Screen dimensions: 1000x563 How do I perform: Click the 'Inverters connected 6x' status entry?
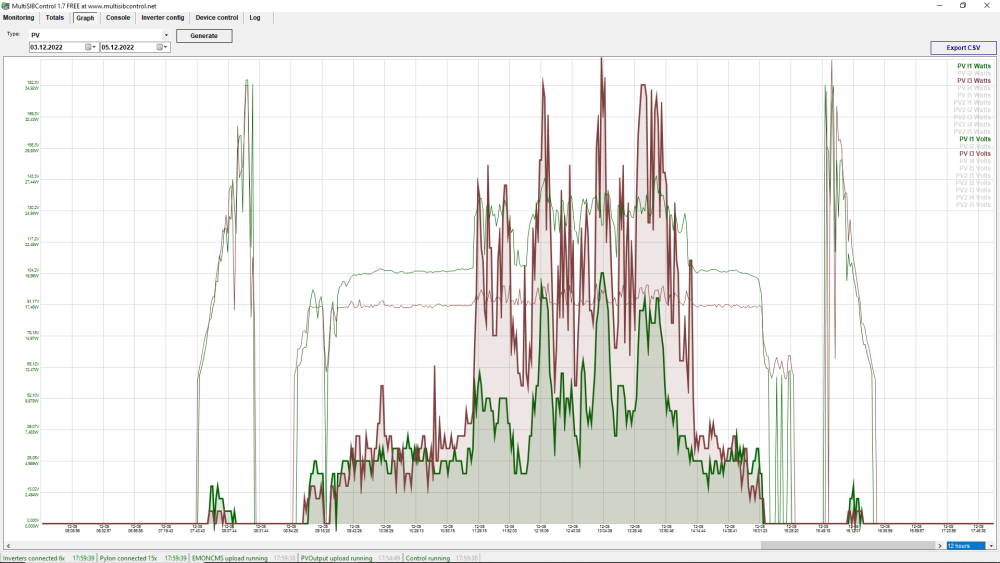pos(33,559)
